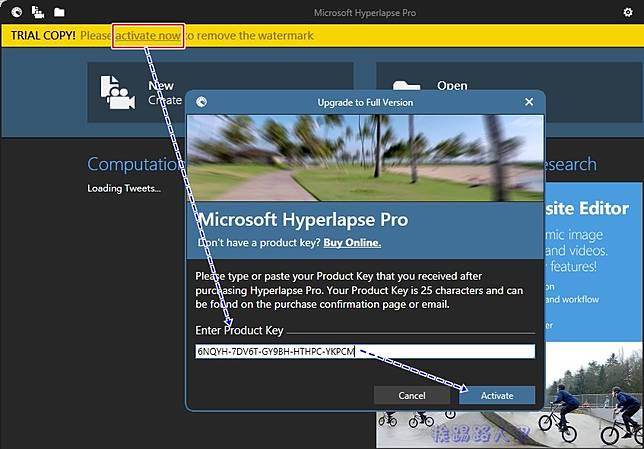Click 'Enter Product Key' label
The height and width of the screenshot is (449, 644).
click(x=239, y=330)
